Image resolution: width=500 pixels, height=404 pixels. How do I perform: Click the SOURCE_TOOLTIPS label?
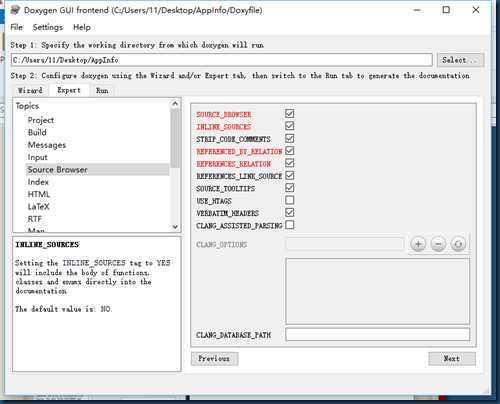tap(226, 188)
